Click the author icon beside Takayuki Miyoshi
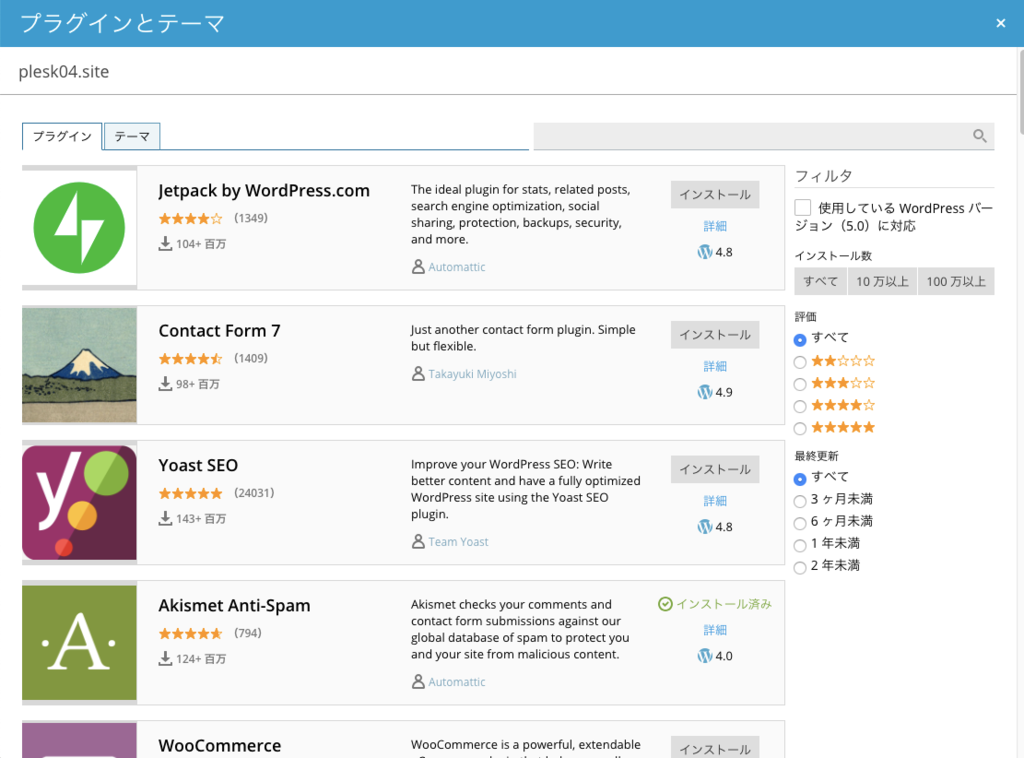Viewport: 1024px width, 758px height. coord(418,373)
